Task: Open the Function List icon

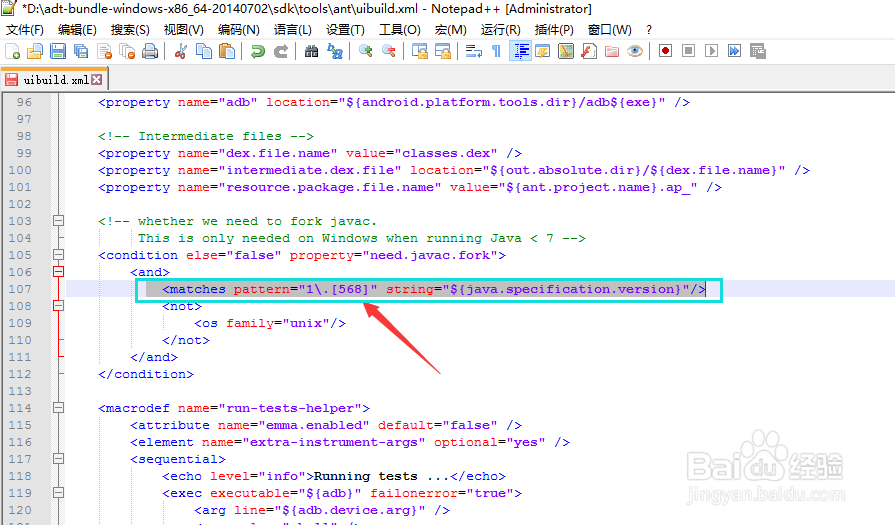Action: 588,51
